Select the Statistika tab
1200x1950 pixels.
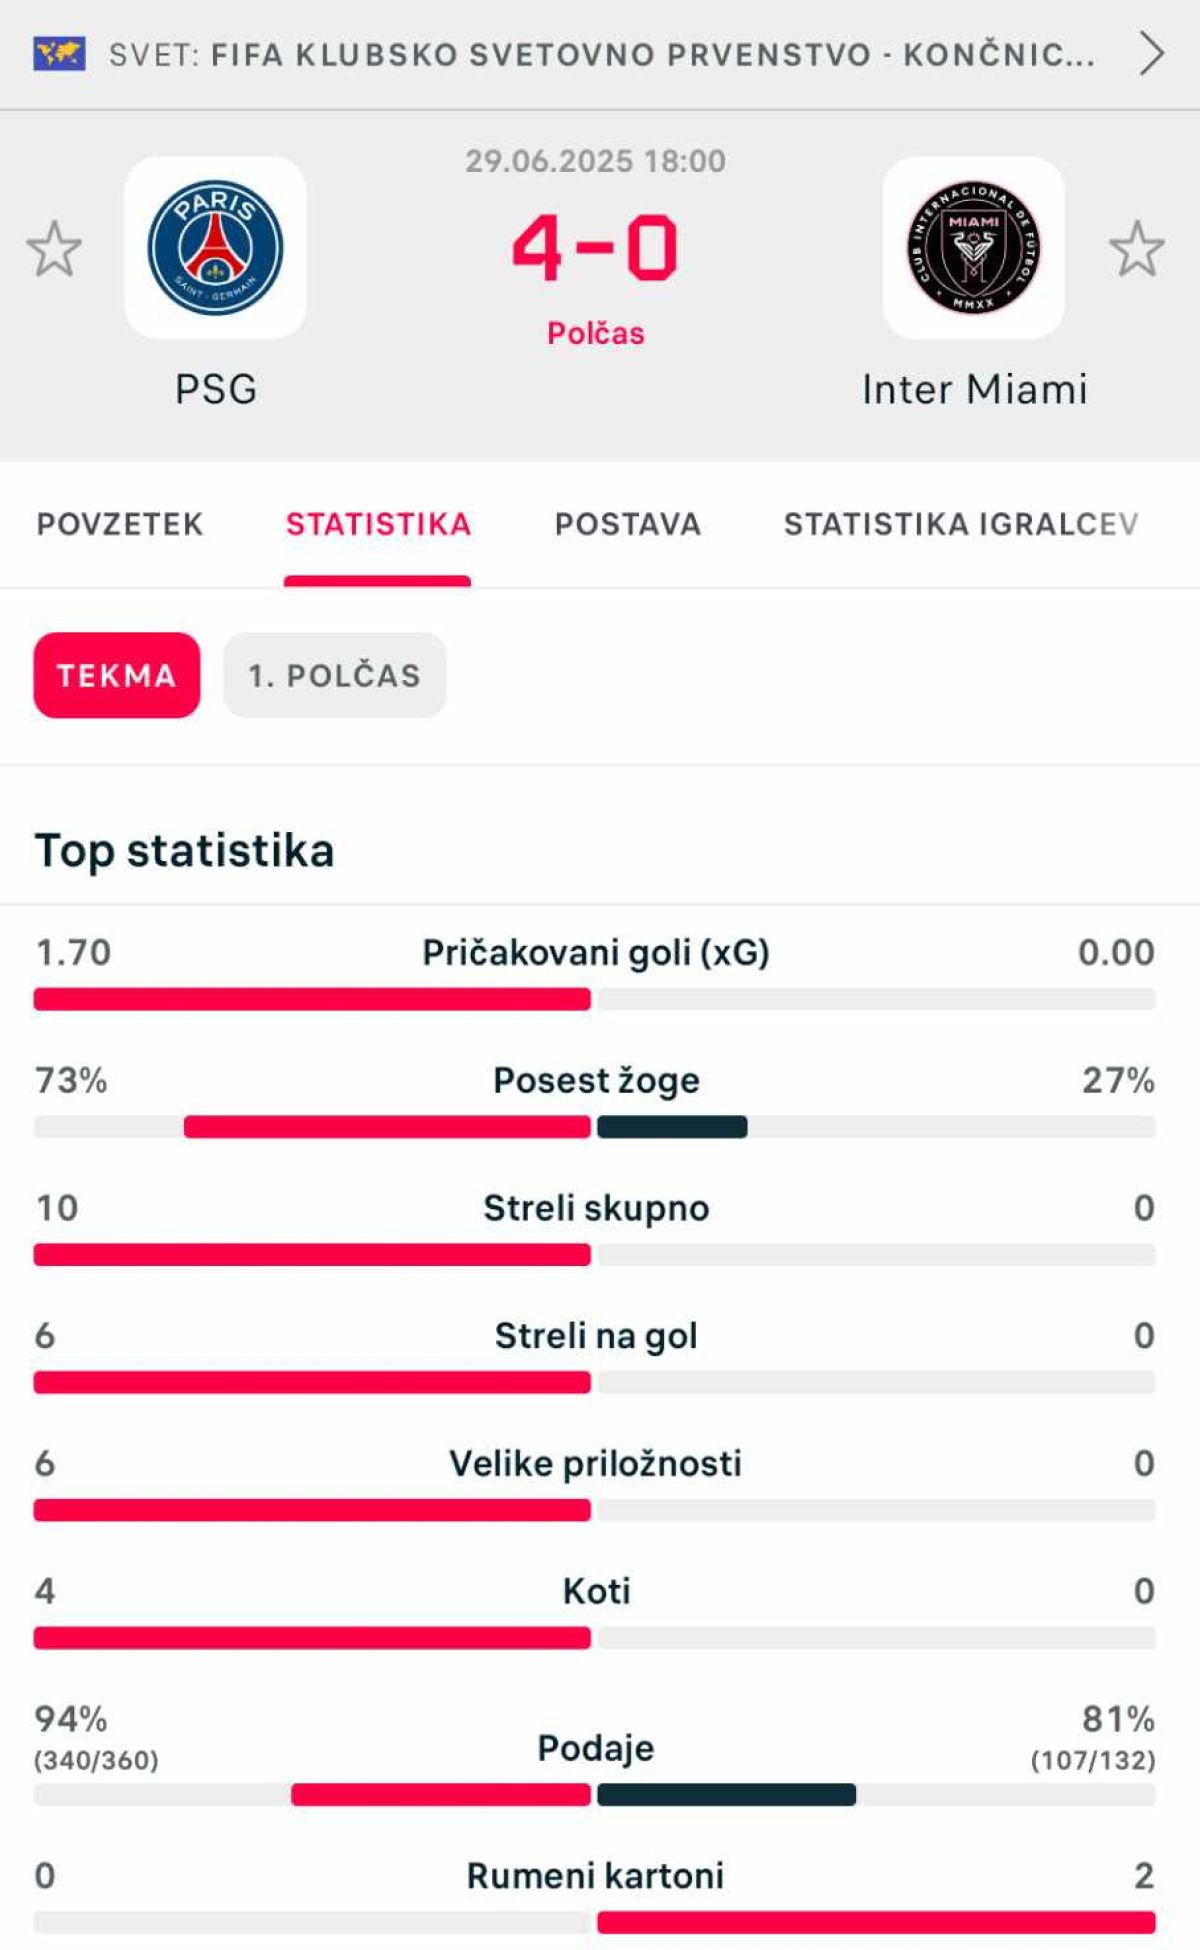click(378, 524)
